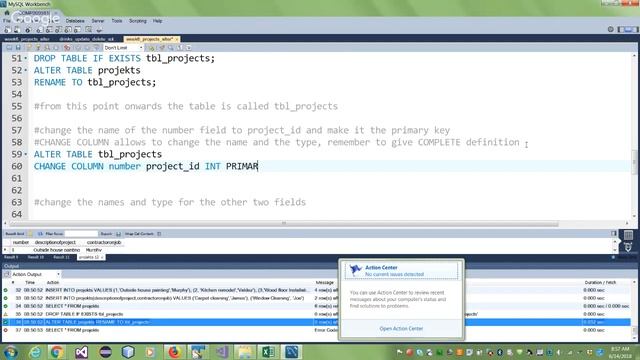Screen dimensions: 640x360
Task: Toggle continue-on-error red icon in editor toolbar
Action: (67, 48)
